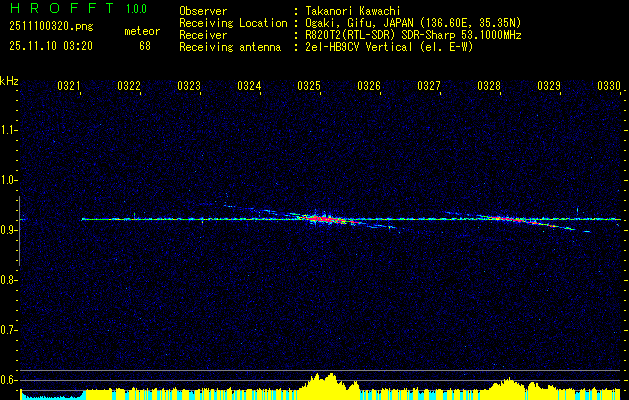Click the Receiving antenna label

point(230,47)
